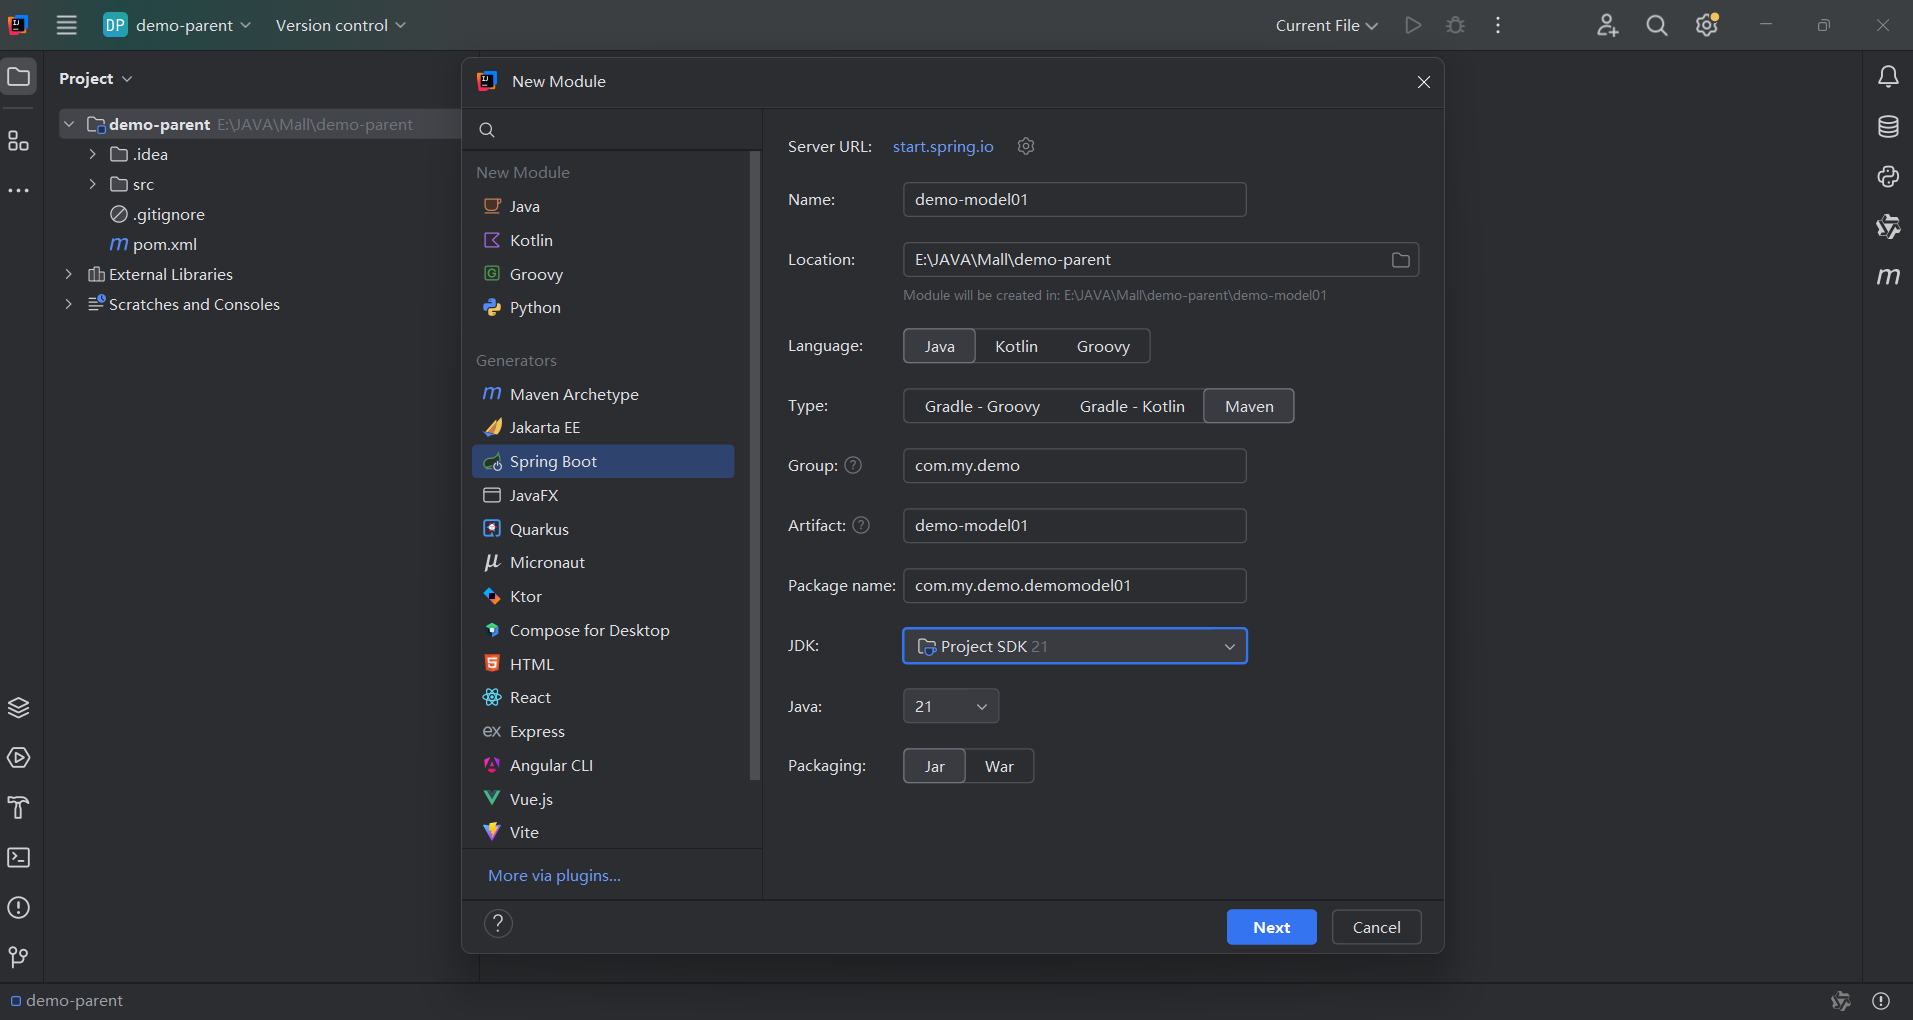
Task: Expand the src folder
Action: pyautogui.click(x=92, y=184)
